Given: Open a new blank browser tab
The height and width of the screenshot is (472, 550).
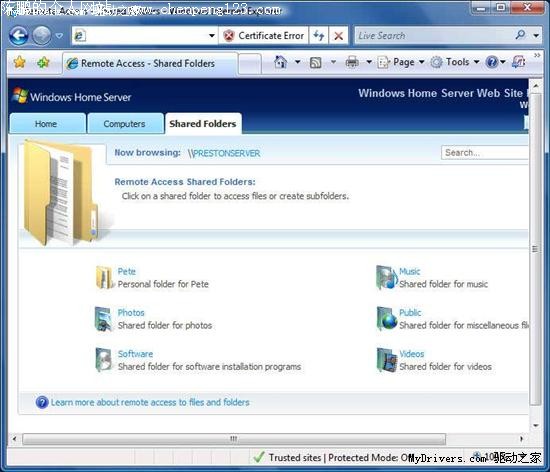Looking at the screenshot, I should point(250,64).
